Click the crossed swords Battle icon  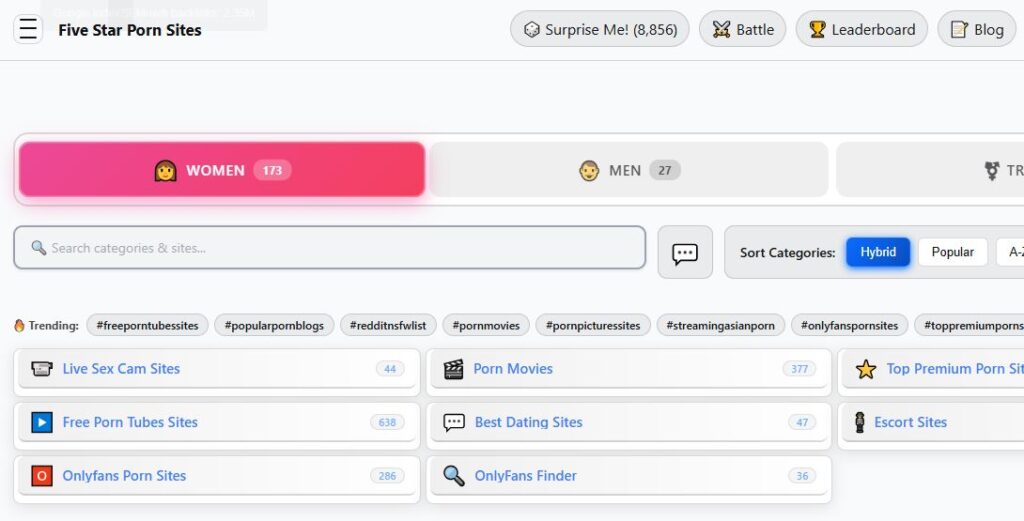click(x=721, y=29)
